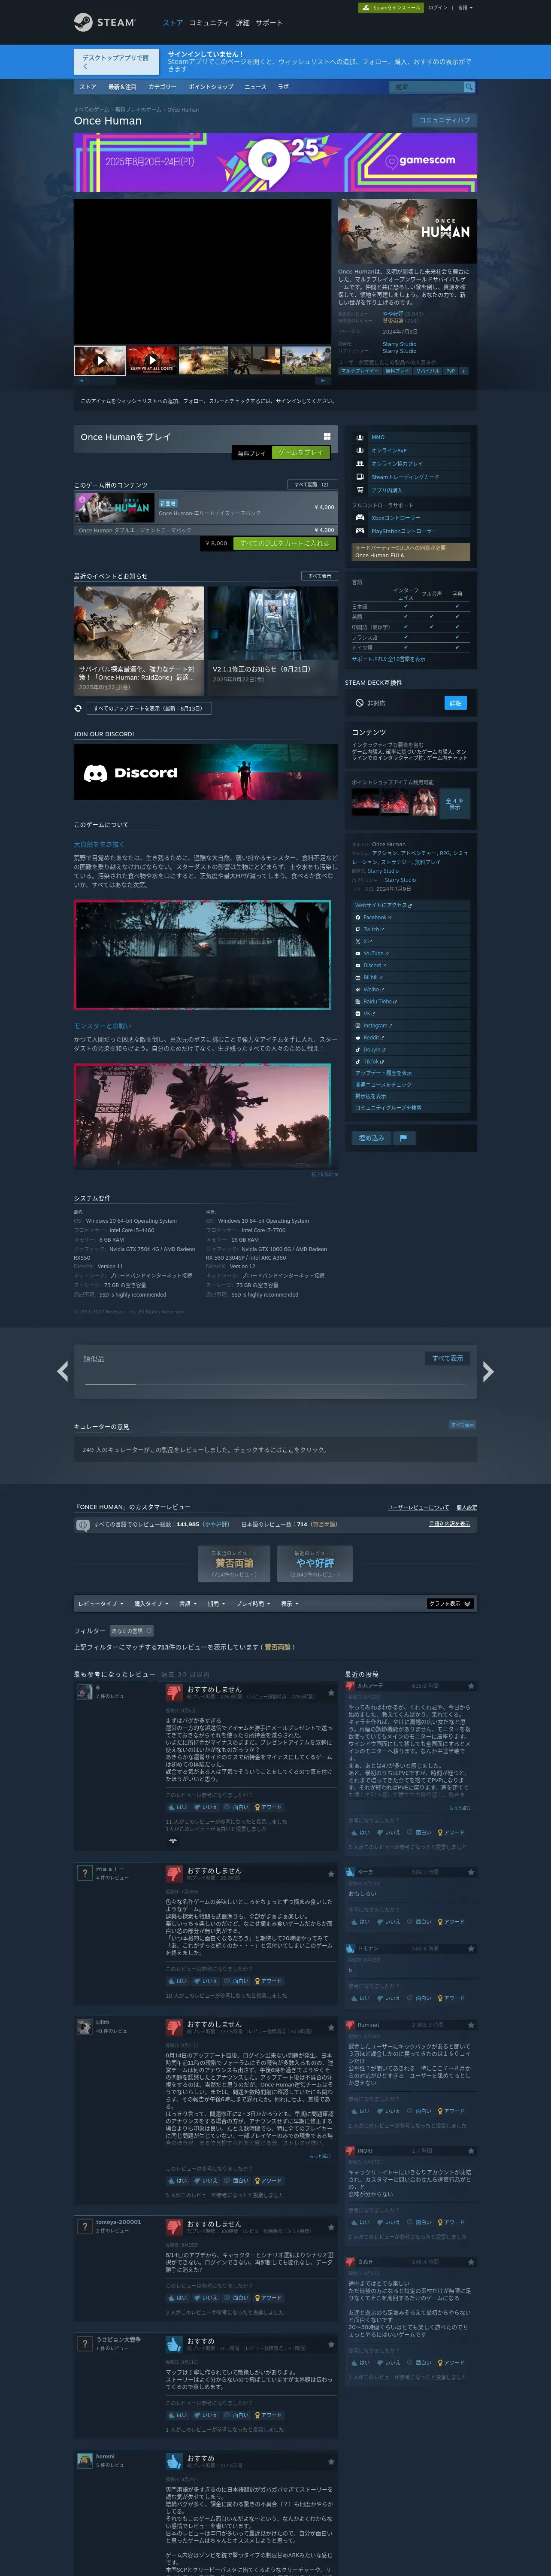Open the V2.1.1修正のお知らせ event card
The image size is (551, 2576).
272,641
